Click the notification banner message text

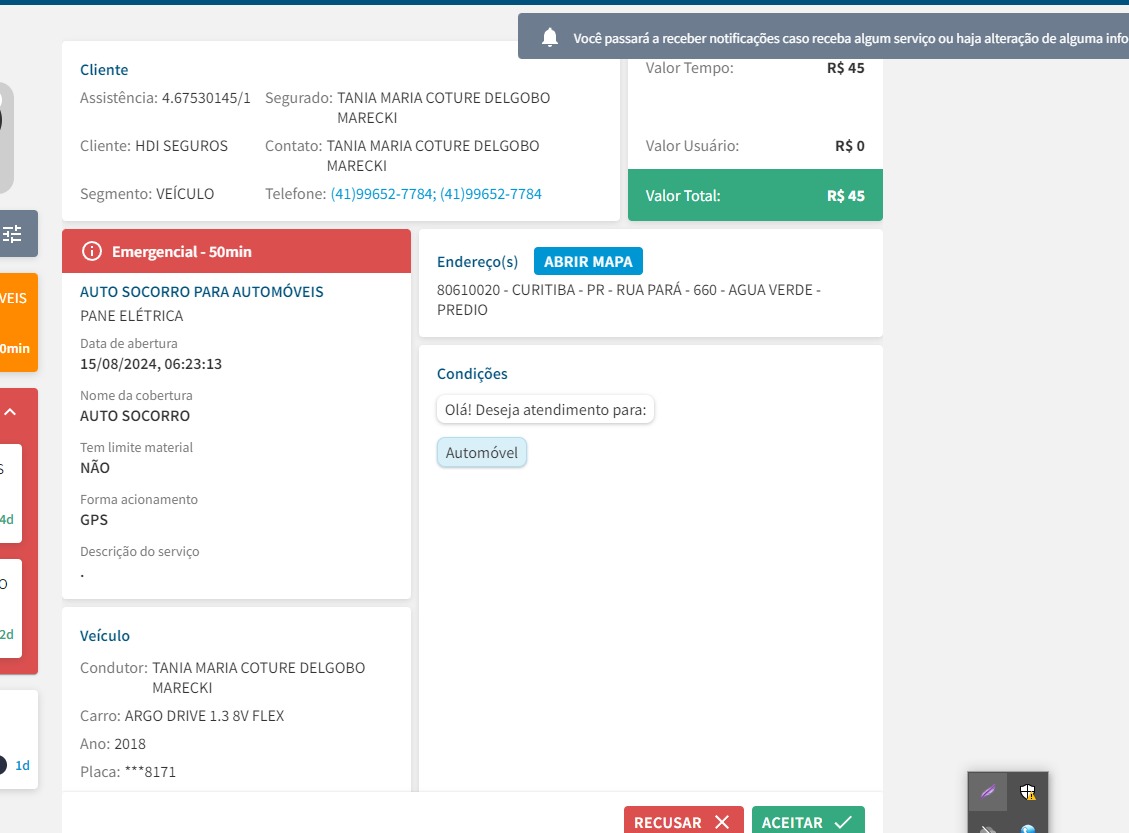(x=850, y=38)
